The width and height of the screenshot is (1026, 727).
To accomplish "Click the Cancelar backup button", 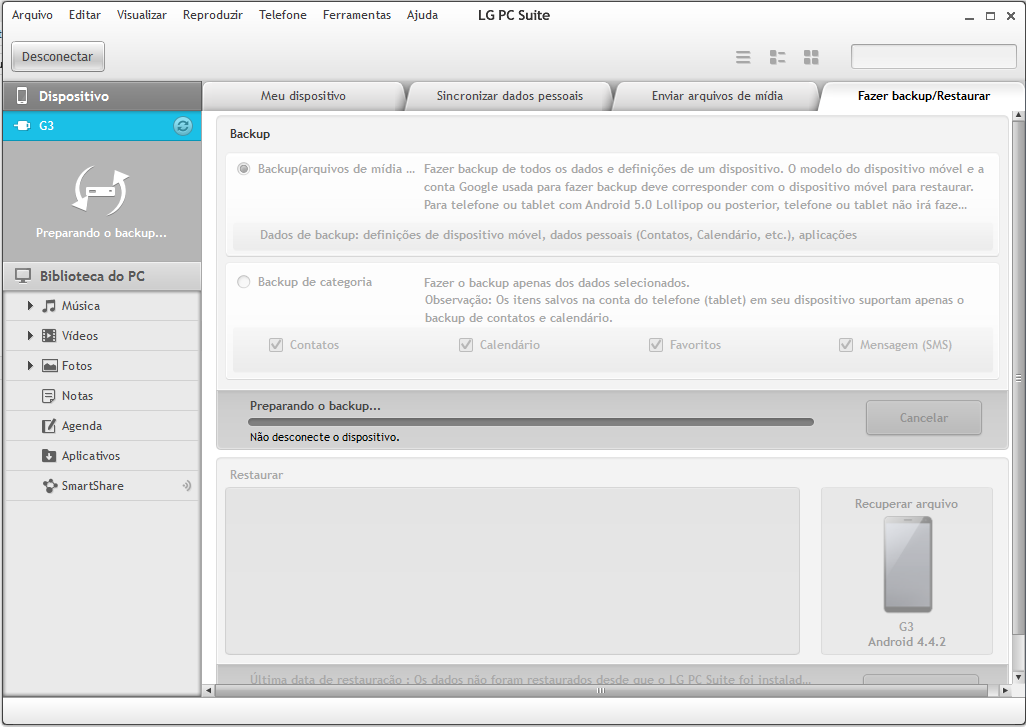I will pyautogui.click(x=923, y=417).
